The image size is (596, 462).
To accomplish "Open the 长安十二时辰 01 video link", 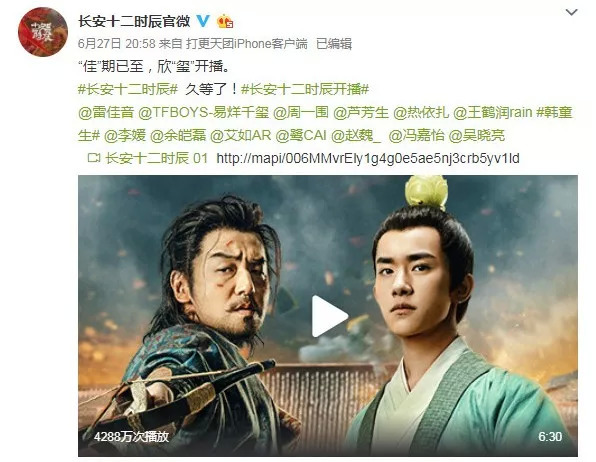I will point(157,158).
